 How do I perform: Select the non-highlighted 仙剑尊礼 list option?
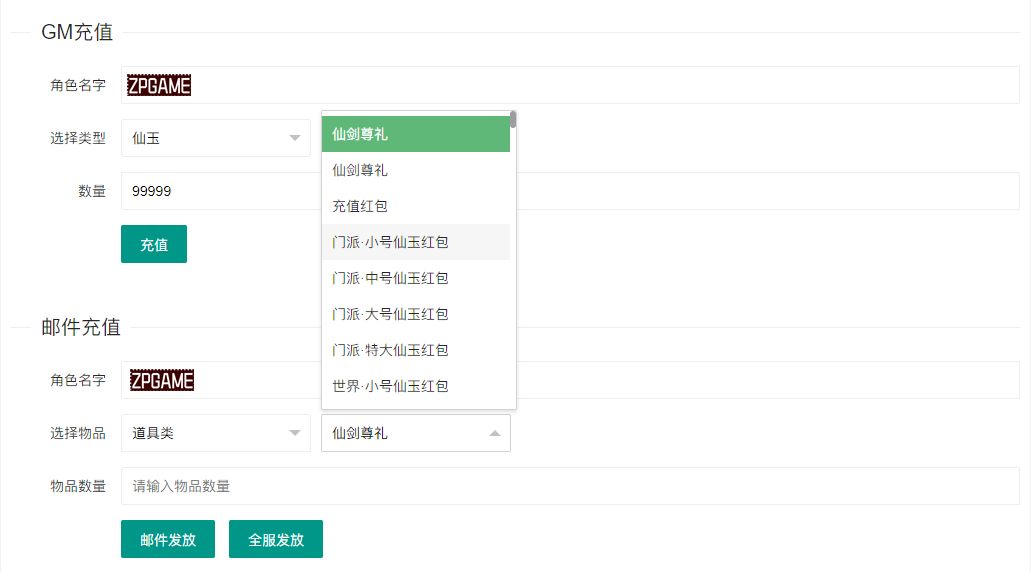tap(415, 170)
